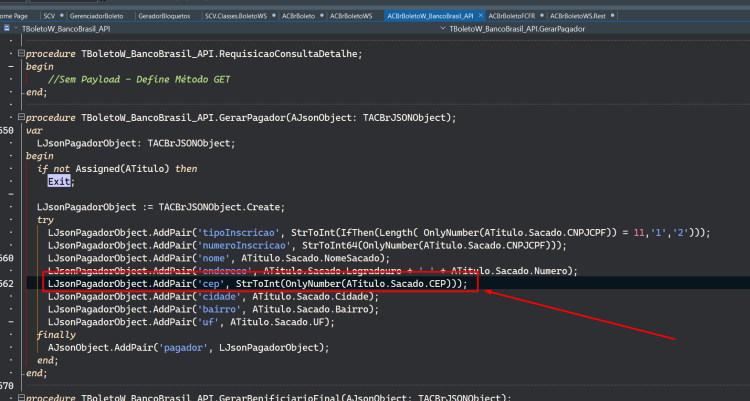Collapse the GerarBenificiarioFinal procedure fold
The width and height of the screenshot is (750, 401).
pyautogui.click(x=21, y=397)
